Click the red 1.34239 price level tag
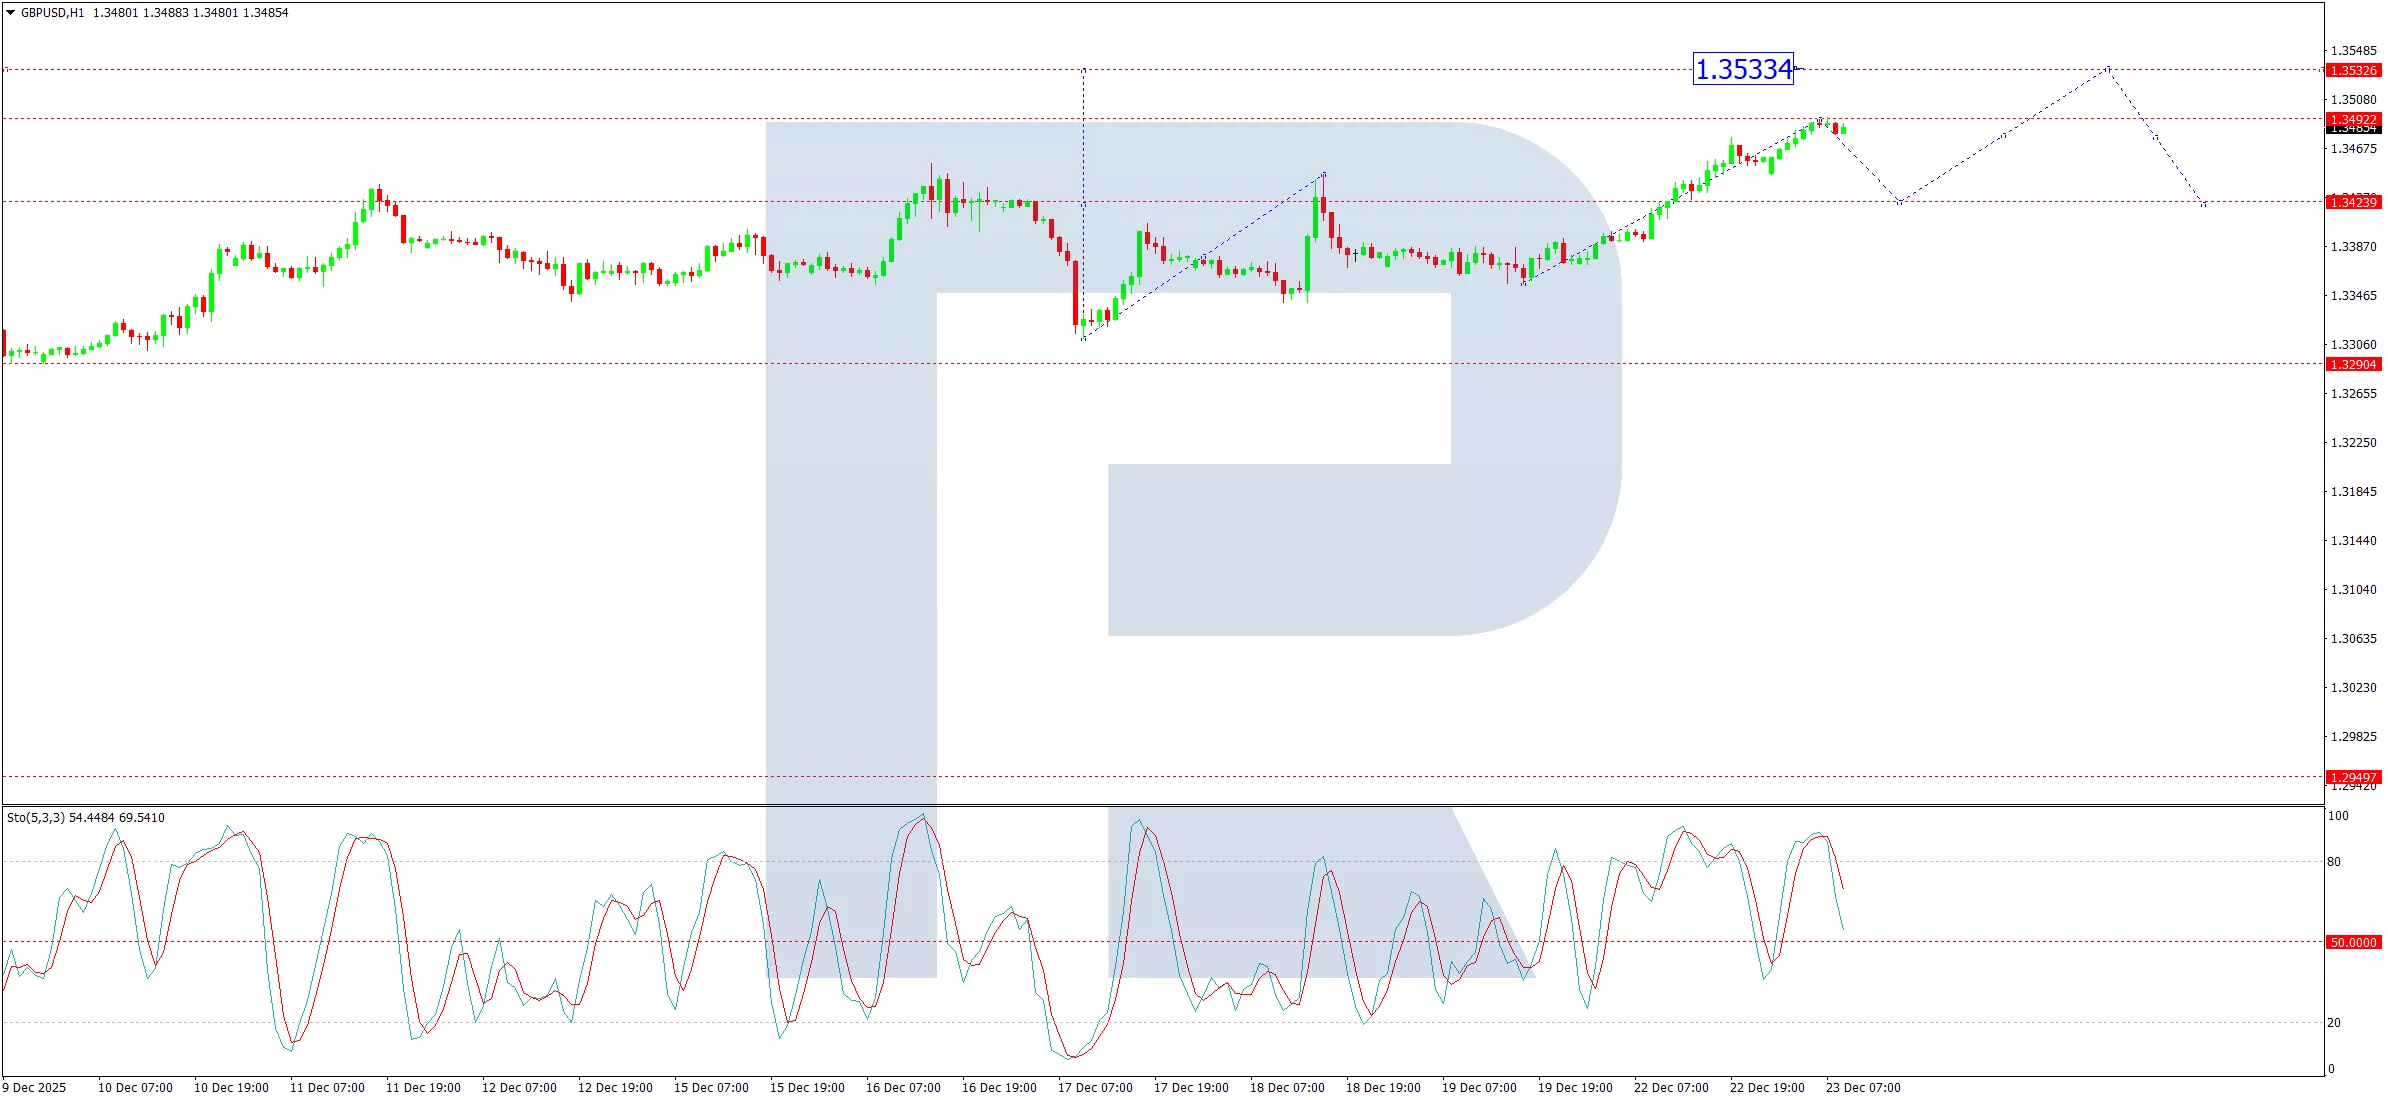 2353,203
